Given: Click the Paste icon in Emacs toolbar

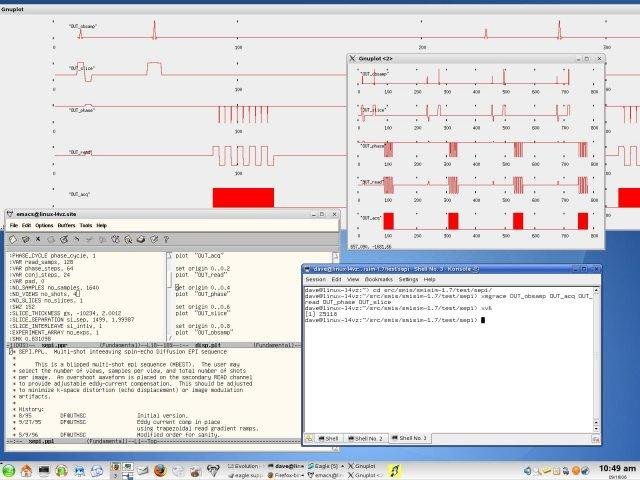Looking at the screenshot, I should click(x=115, y=240).
